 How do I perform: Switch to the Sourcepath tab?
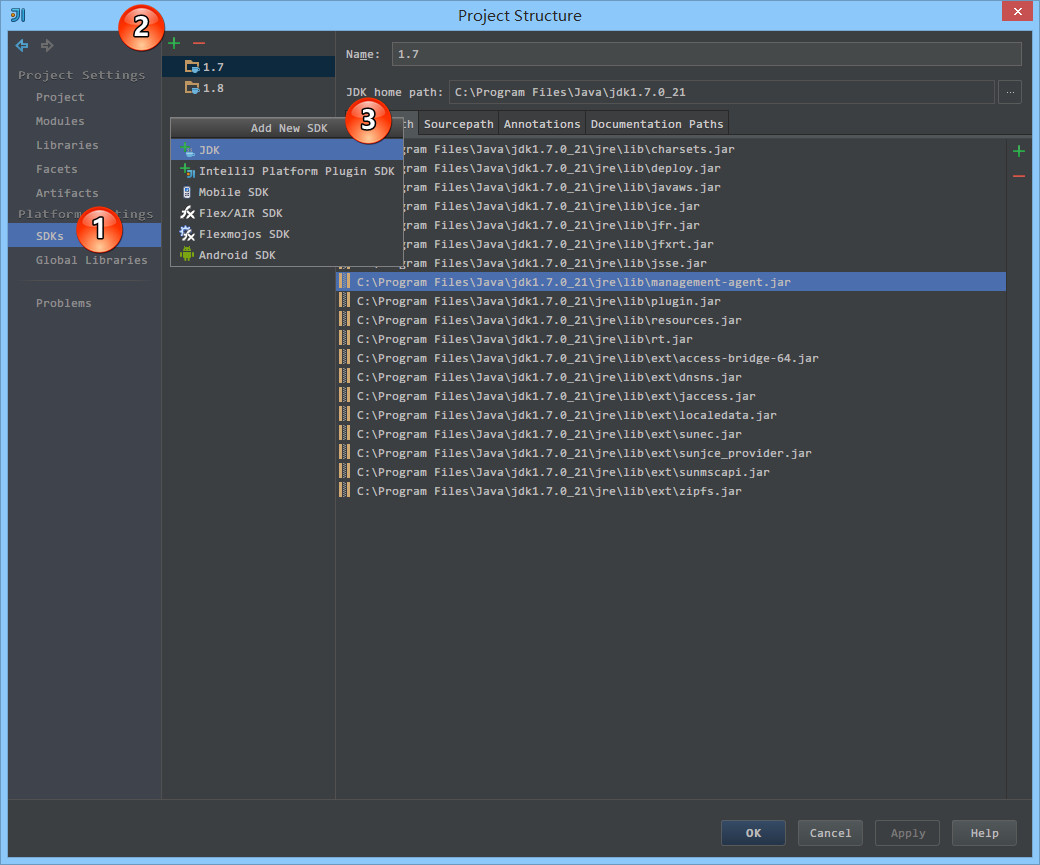pyautogui.click(x=458, y=124)
